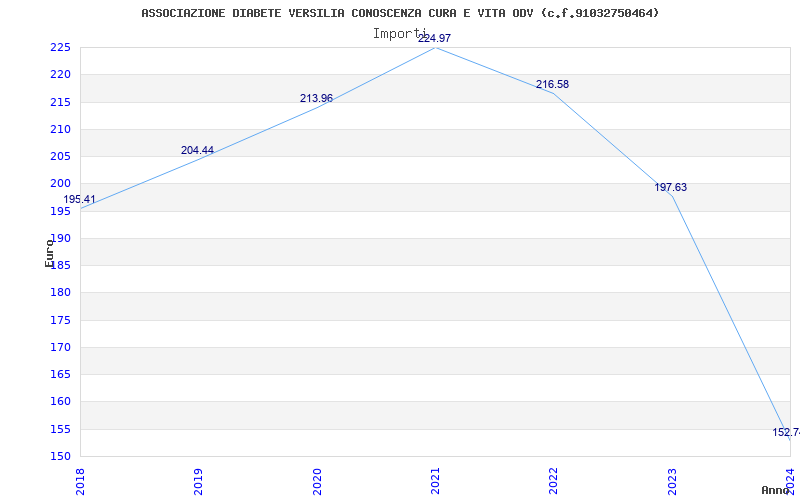Click the 205 y-axis tick value
The image size is (800, 500).
60,156
